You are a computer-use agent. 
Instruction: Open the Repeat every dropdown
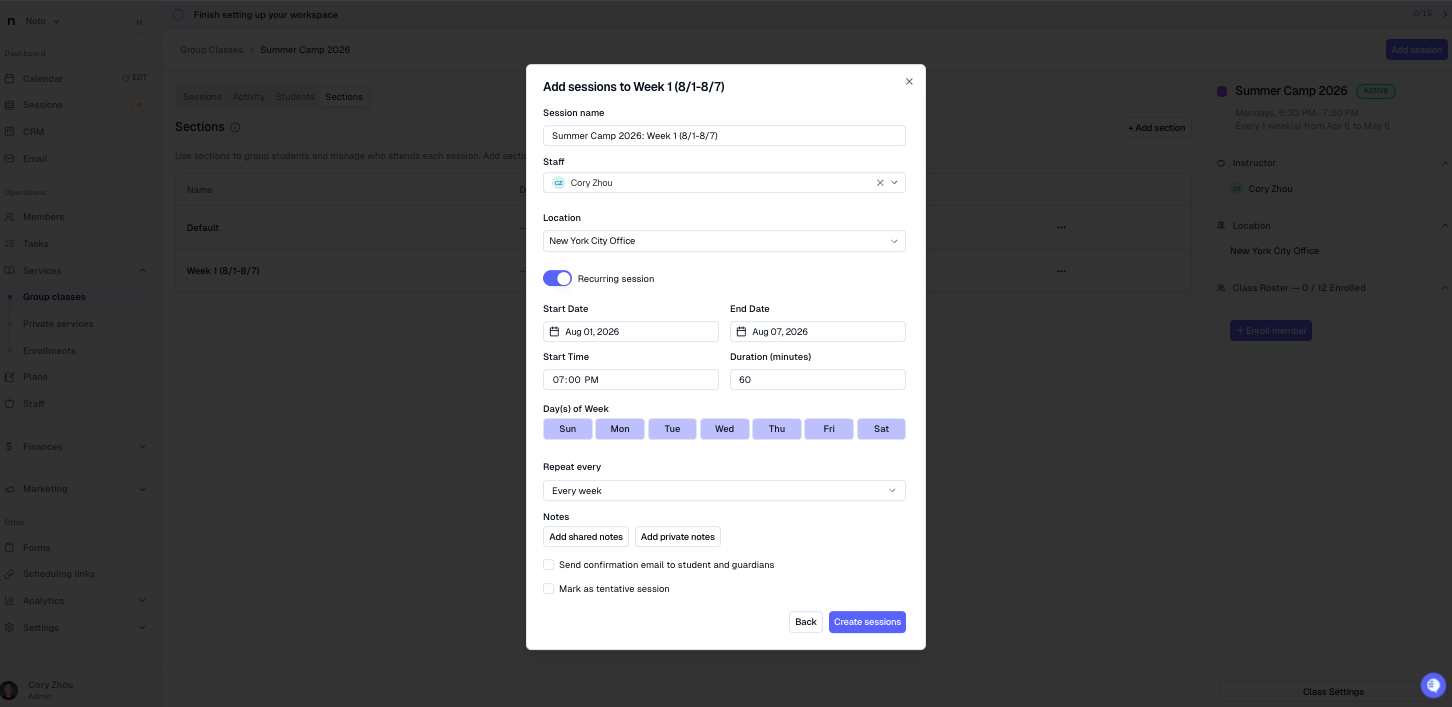[x=724, y=491]
